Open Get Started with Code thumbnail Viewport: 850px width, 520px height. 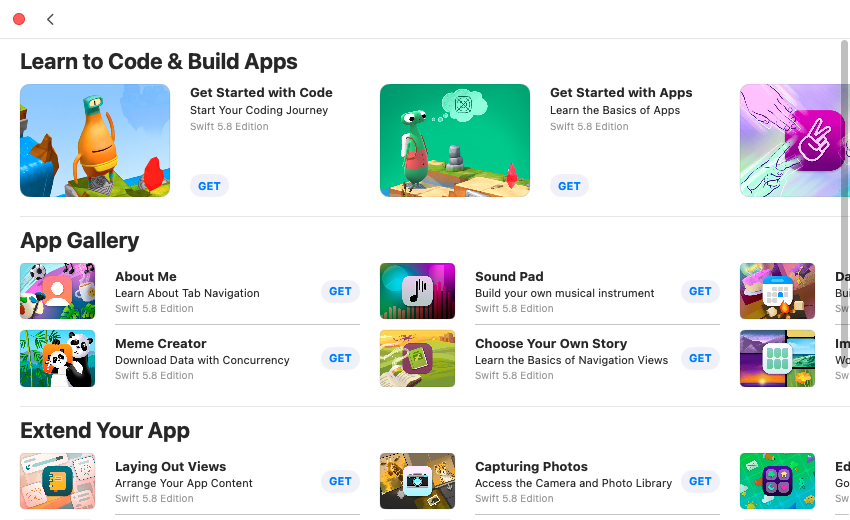(x=95, y=140)
